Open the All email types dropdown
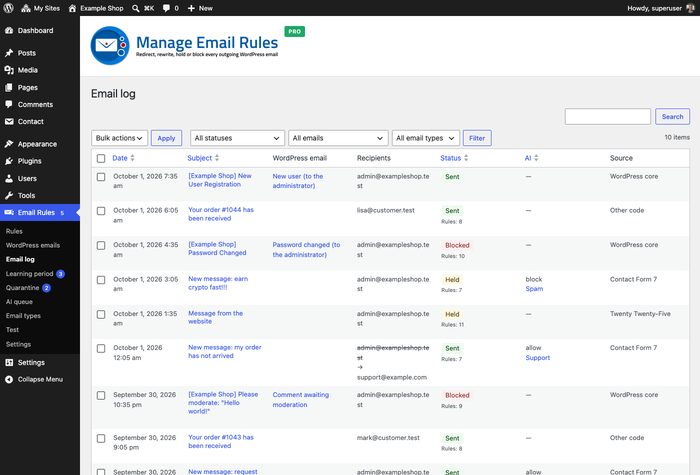This screenshot has width=700, height=475. coord(425,138)
